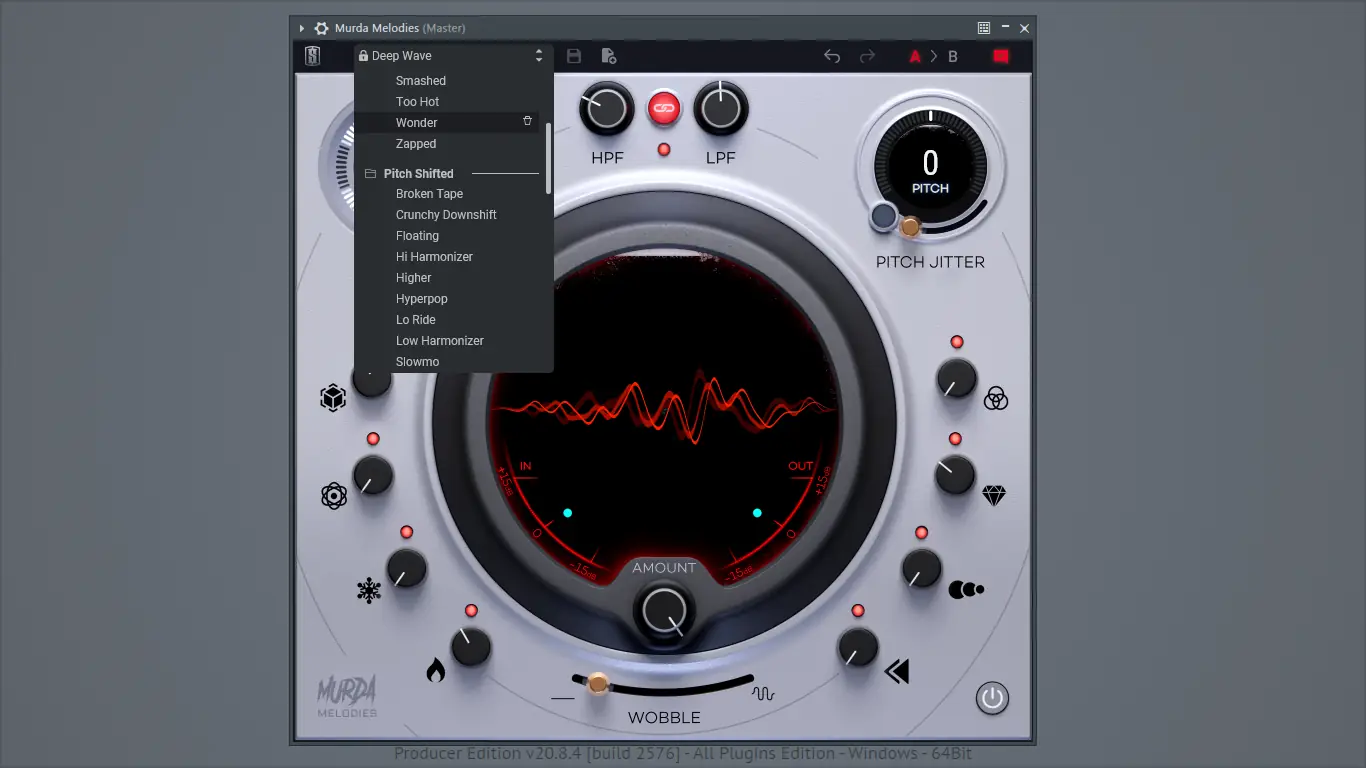Screen dimensions: 1366x768
Task: Click the cube effect icon
Action: pos(333,399)
